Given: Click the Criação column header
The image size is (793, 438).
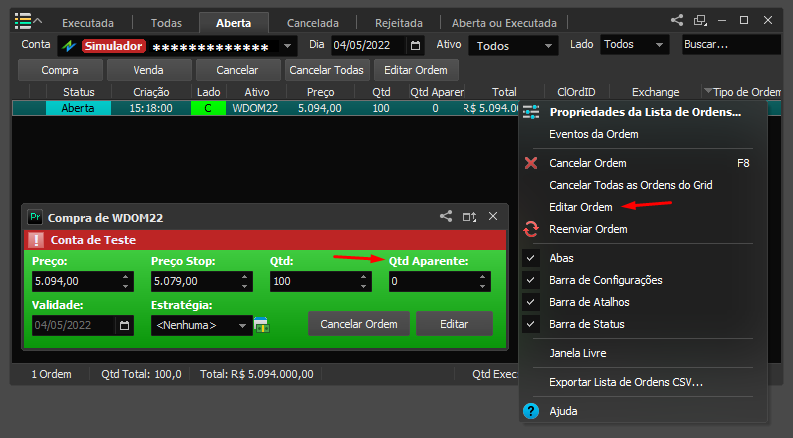Looking at the screenshot, I should tap(151, 92).
